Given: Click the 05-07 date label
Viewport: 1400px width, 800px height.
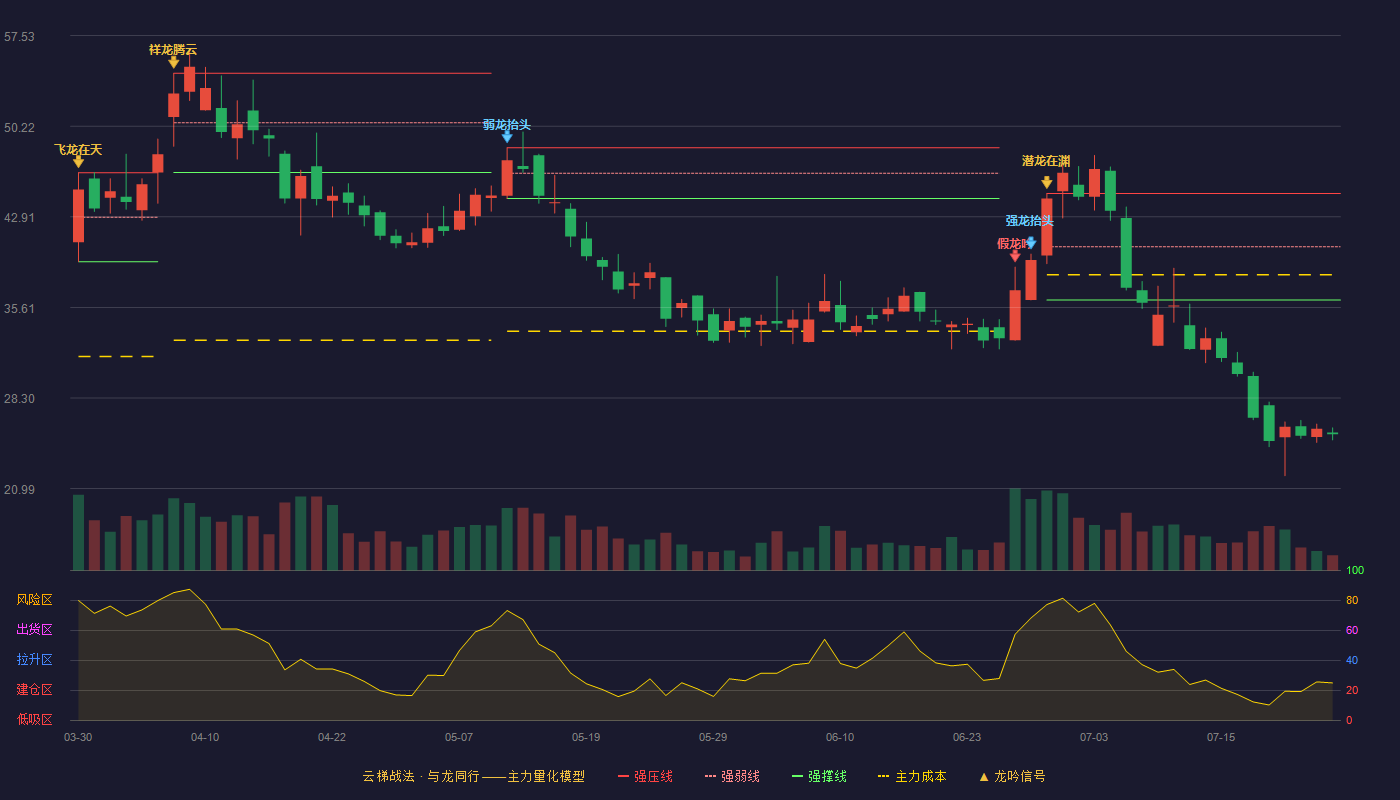Looking at the screenshot, I should tap(459, 737).
